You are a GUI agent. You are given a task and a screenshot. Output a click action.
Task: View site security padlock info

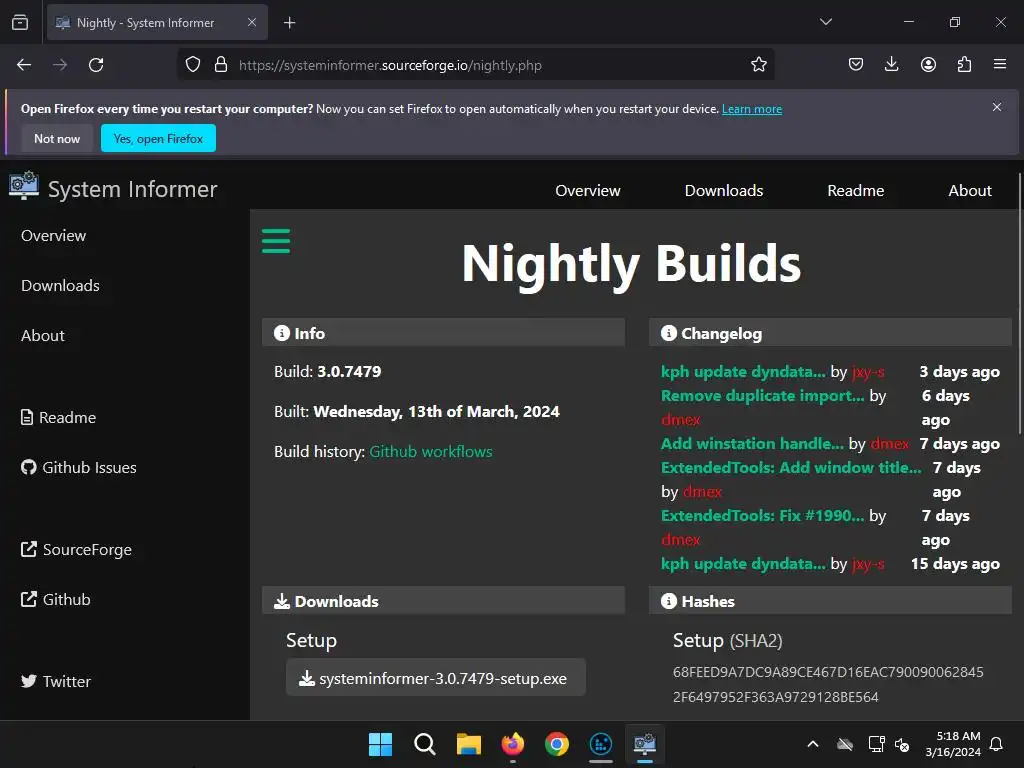tap(221, 65)
